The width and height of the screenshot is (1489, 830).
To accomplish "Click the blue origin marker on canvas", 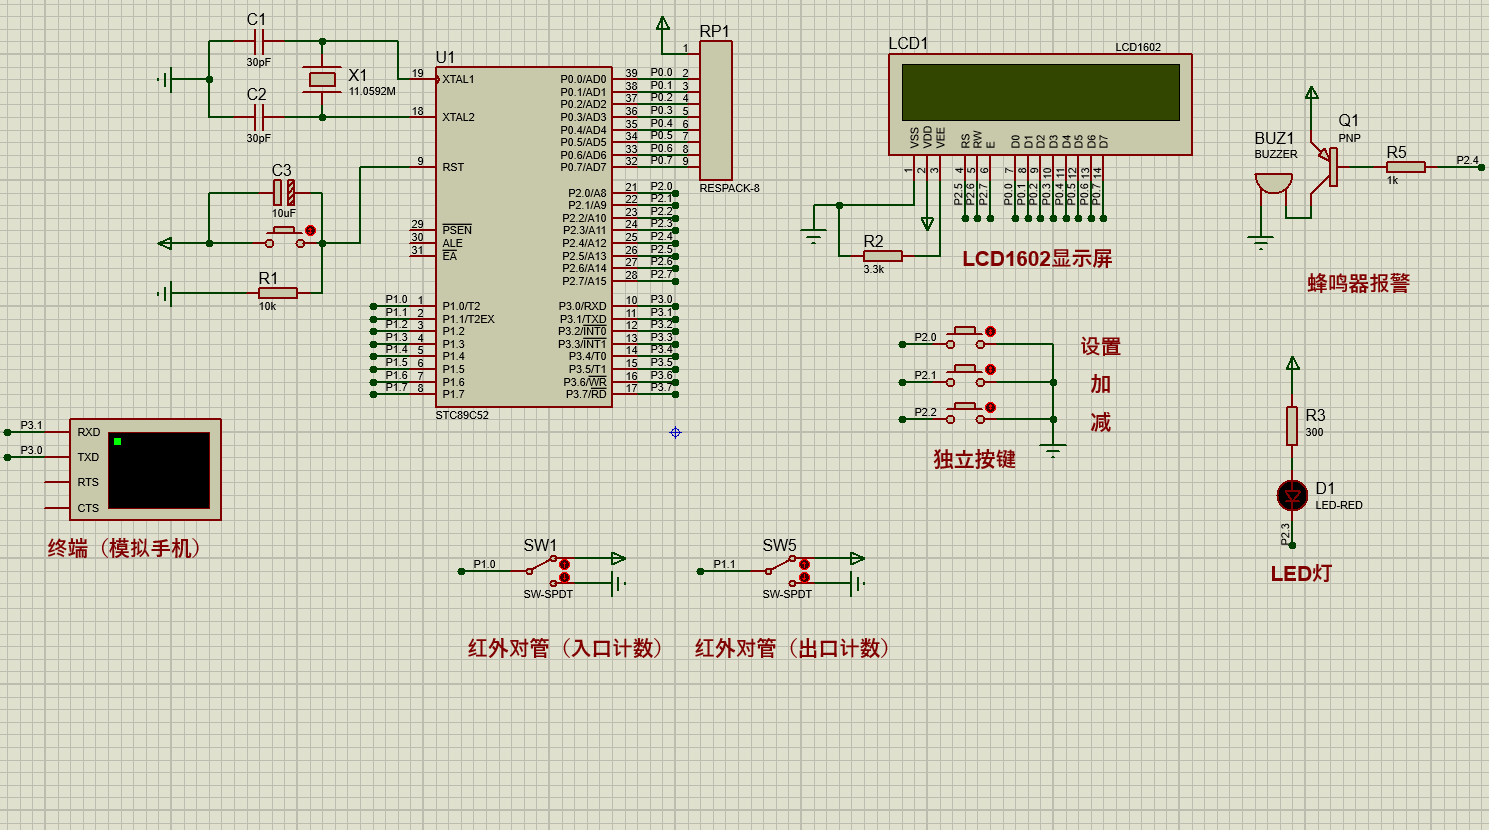I will 675,432.
